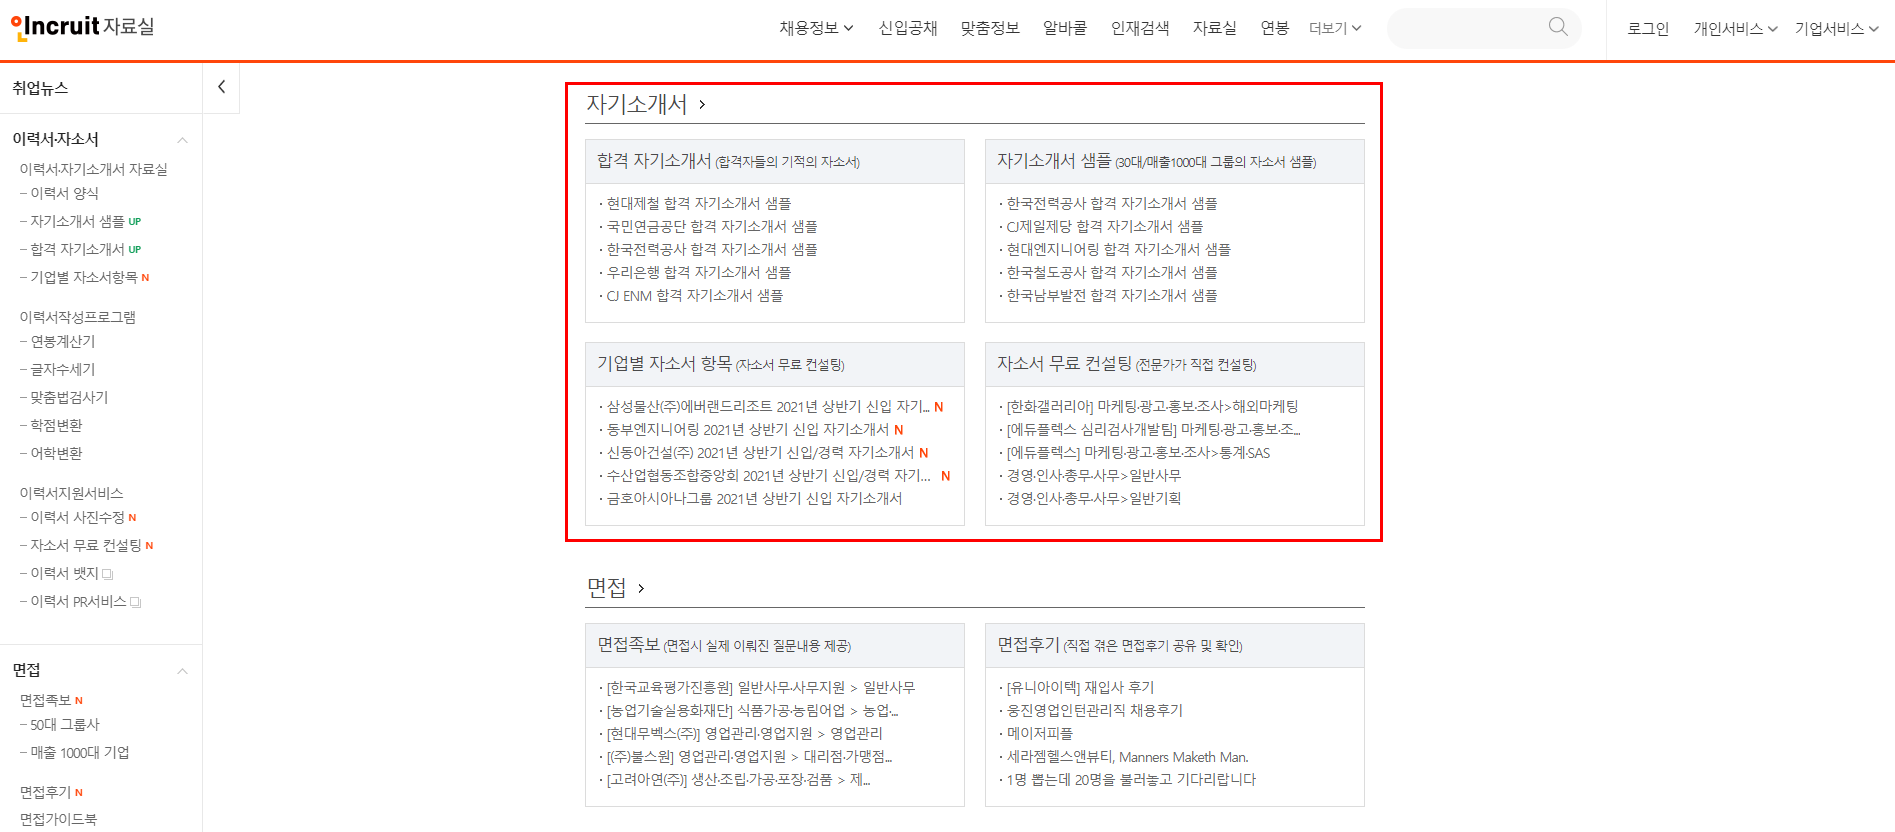Open 매출 1000대 기업 sidebar link
Viewport: 1895px width, 832px height.
click(79, 752)
